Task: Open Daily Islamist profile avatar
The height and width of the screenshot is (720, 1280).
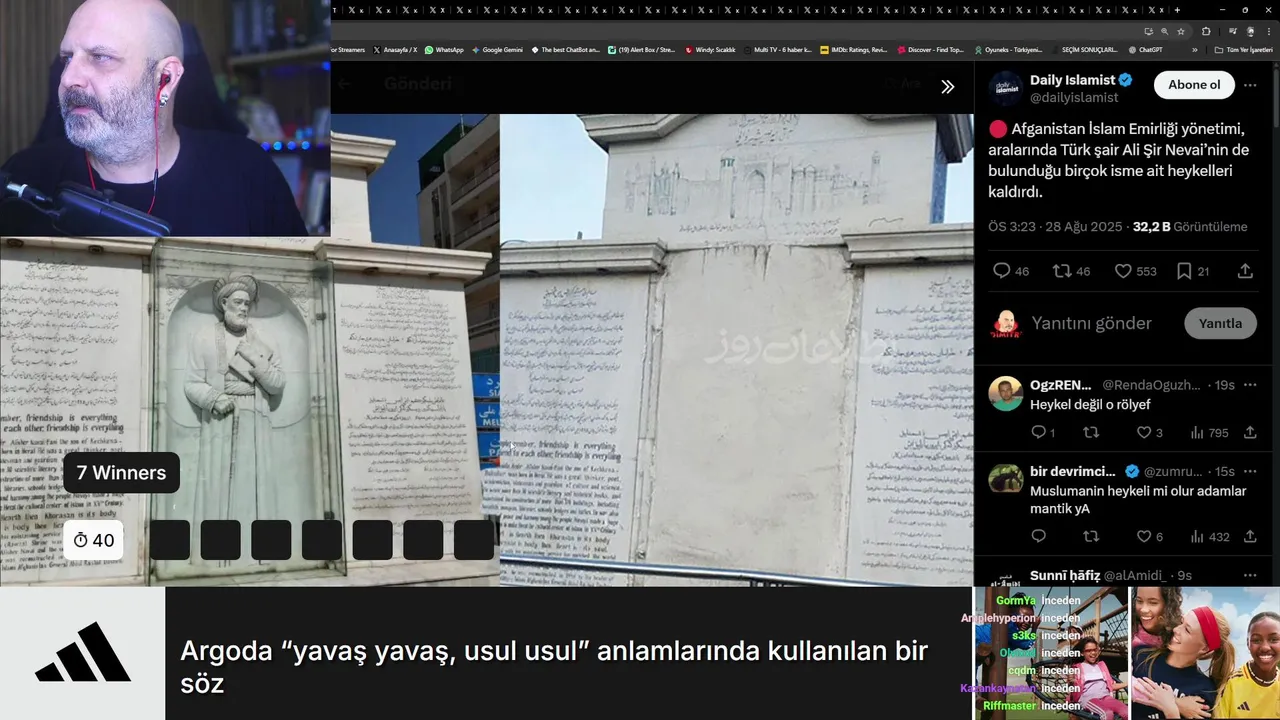Action: click(x=1005, y=88)
